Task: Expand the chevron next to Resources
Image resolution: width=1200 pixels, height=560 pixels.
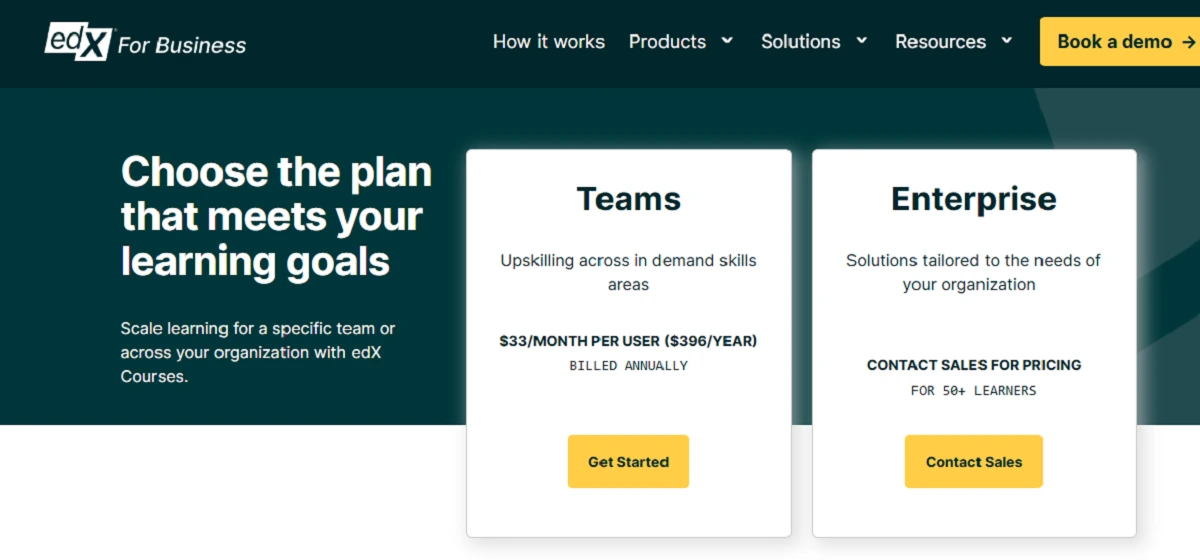Action: point(1006,41)
